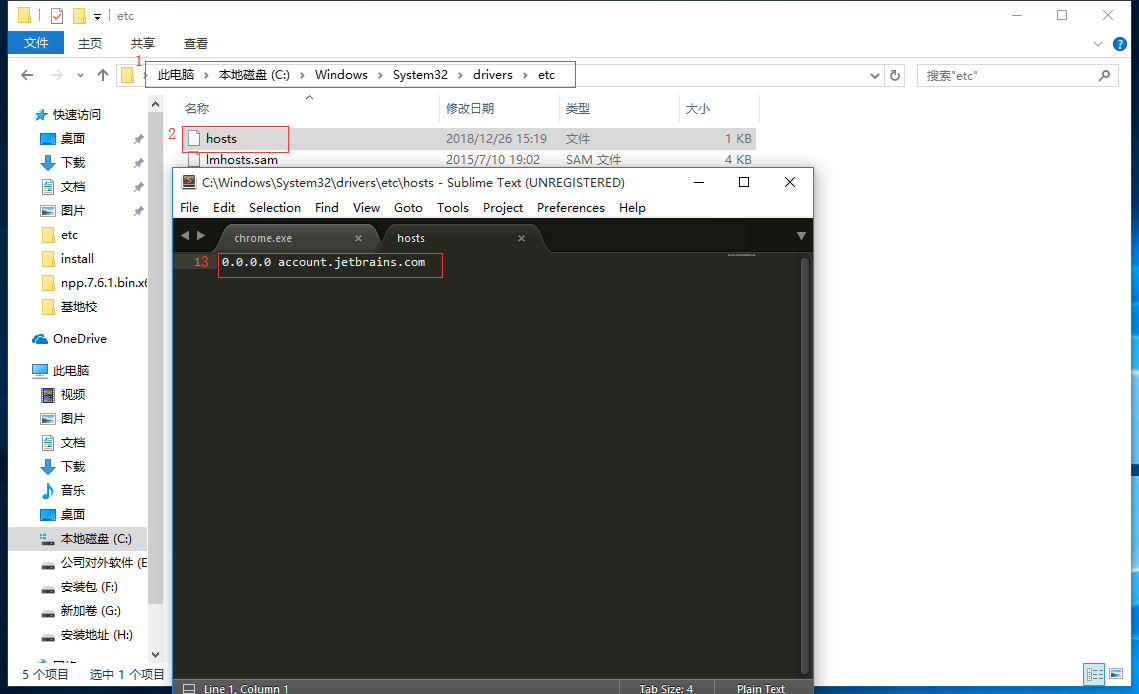The image size is (1139, 694).
Task: Close the hosts tab in Sublime
Action: click(521, 238)
